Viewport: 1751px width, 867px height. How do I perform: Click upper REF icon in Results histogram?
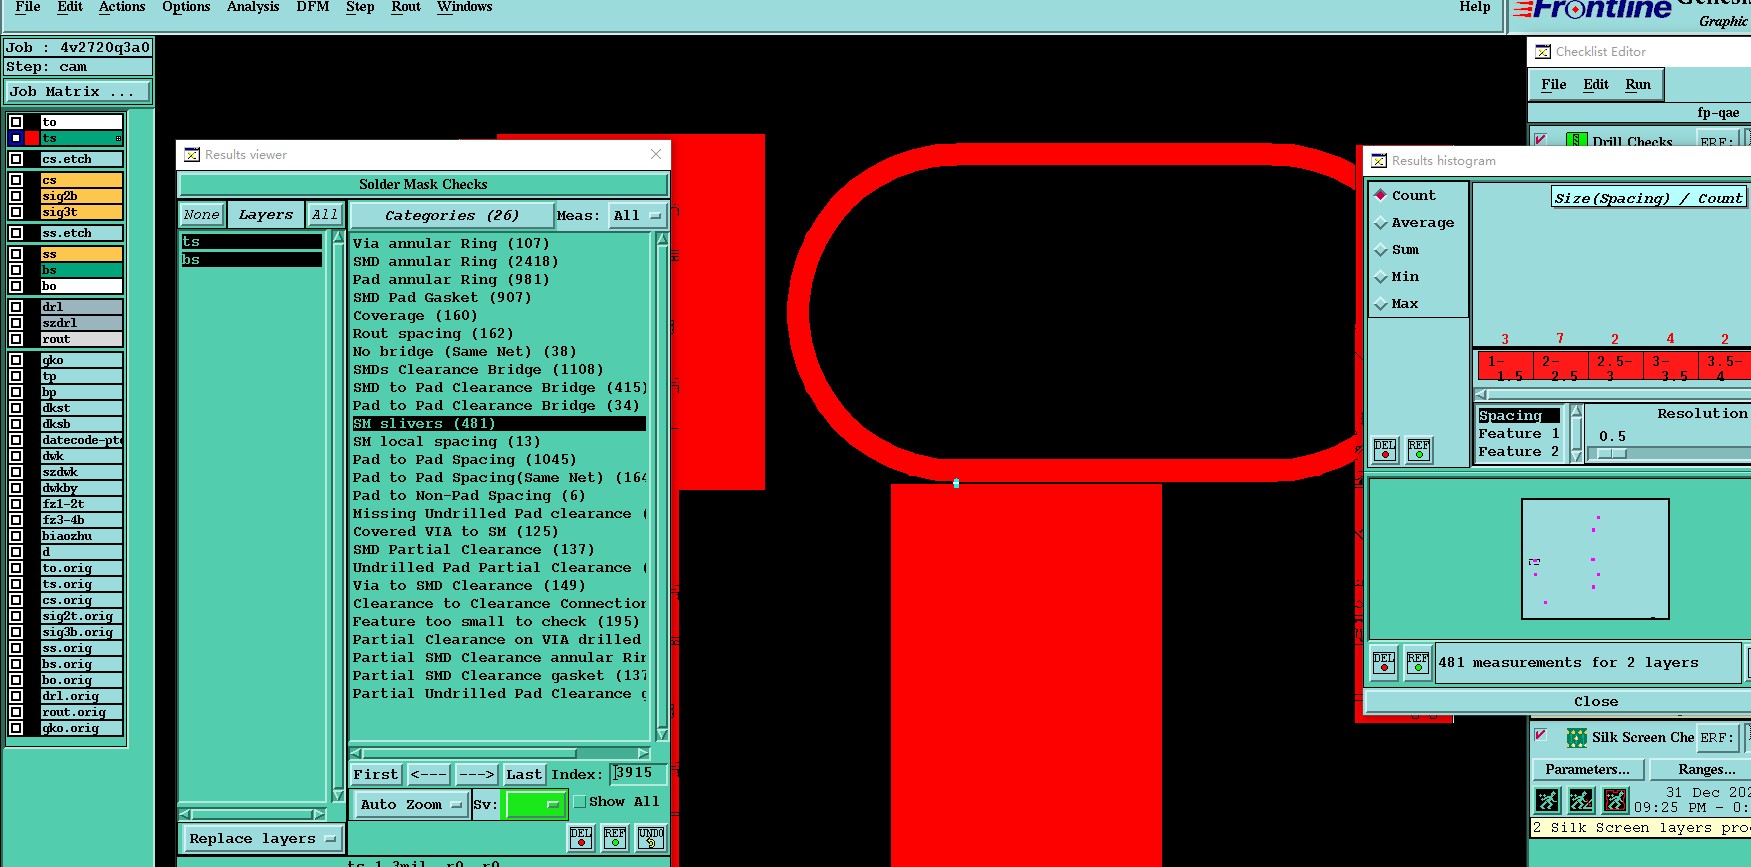[1419, 450]
